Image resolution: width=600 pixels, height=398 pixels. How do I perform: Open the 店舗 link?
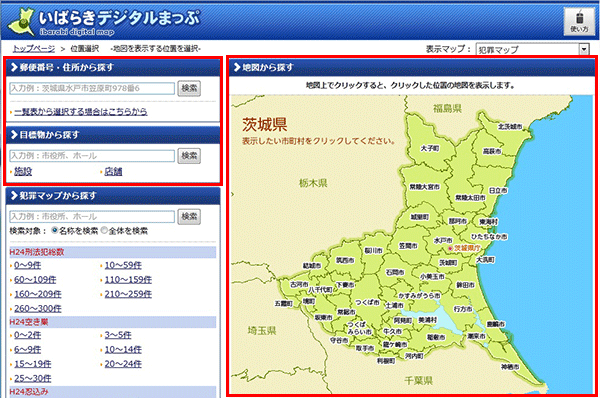point(113,172)
